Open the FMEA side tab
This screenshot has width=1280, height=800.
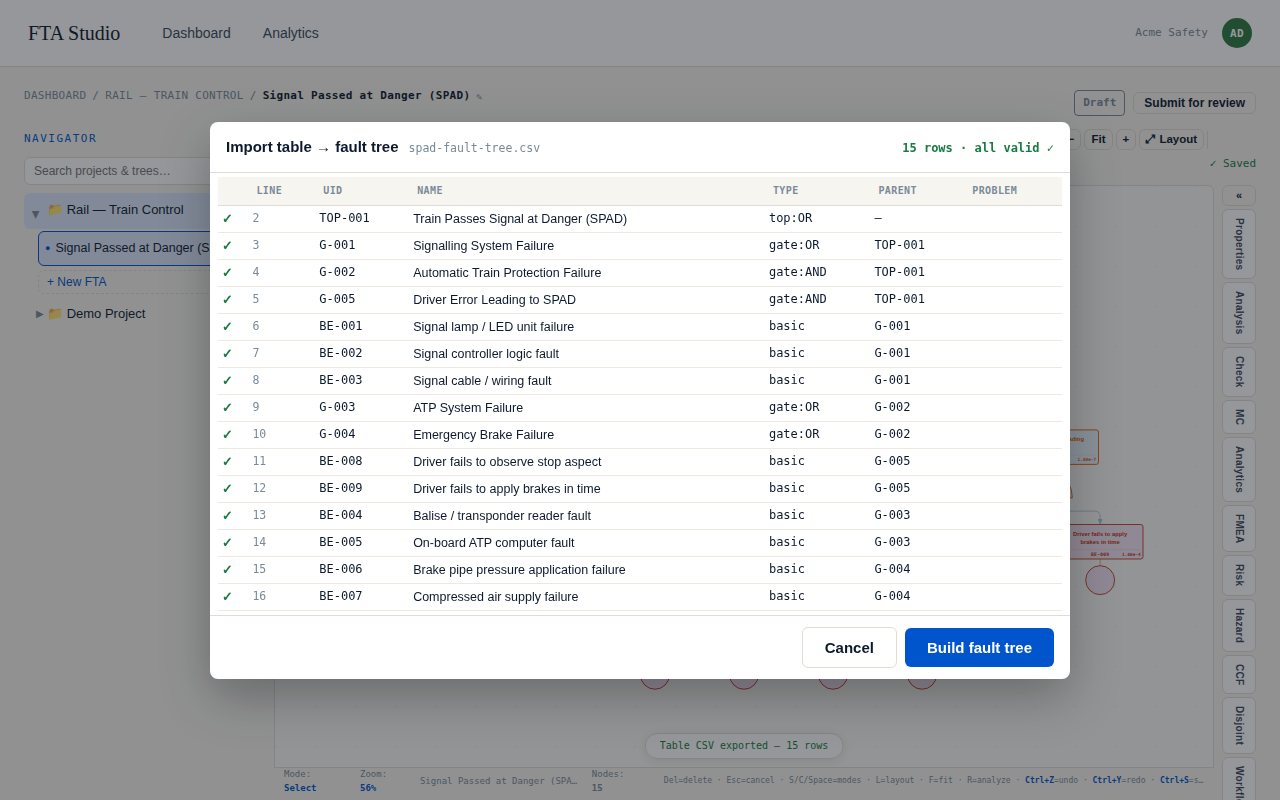pyautogui.click(x=1239, y=527)
